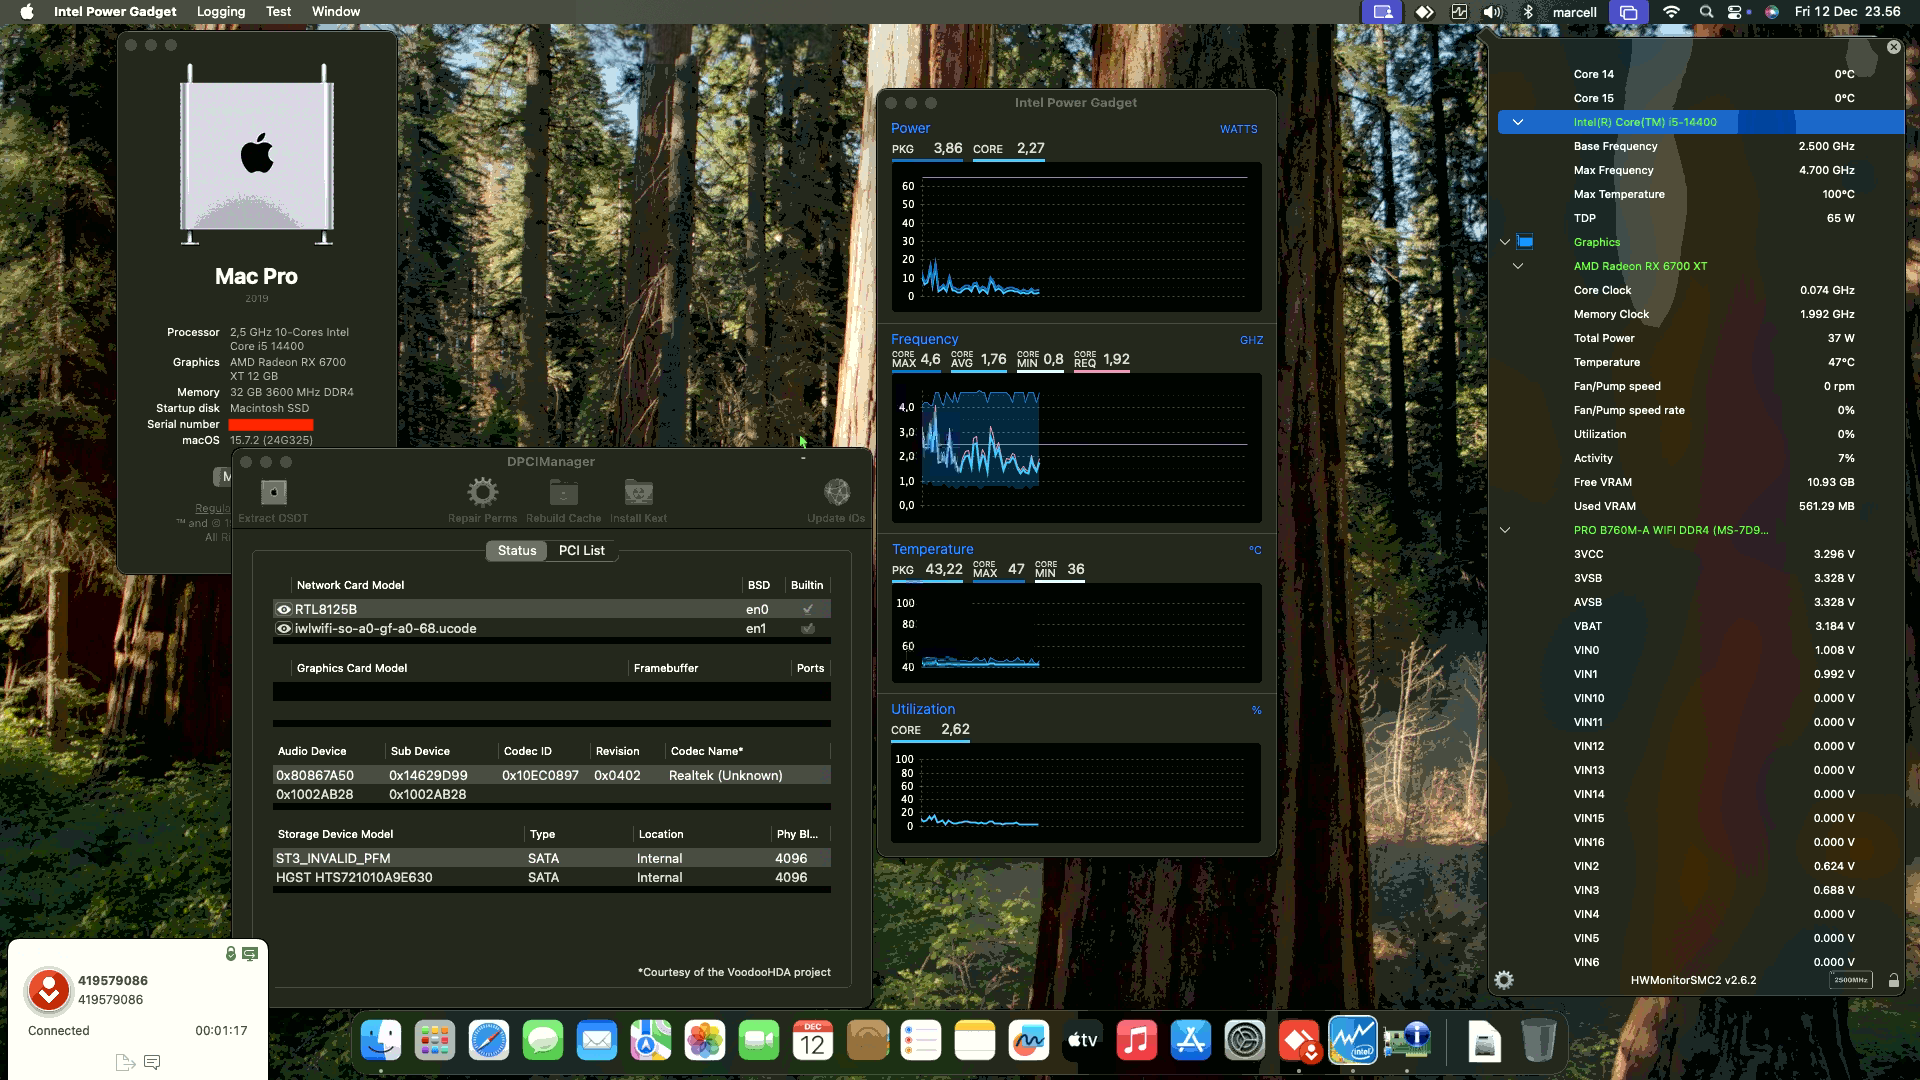This screenshot has height=1080, width=1920.
Task: Open HWMonitorSMC2 settings gear
Action: point(1504,980)
